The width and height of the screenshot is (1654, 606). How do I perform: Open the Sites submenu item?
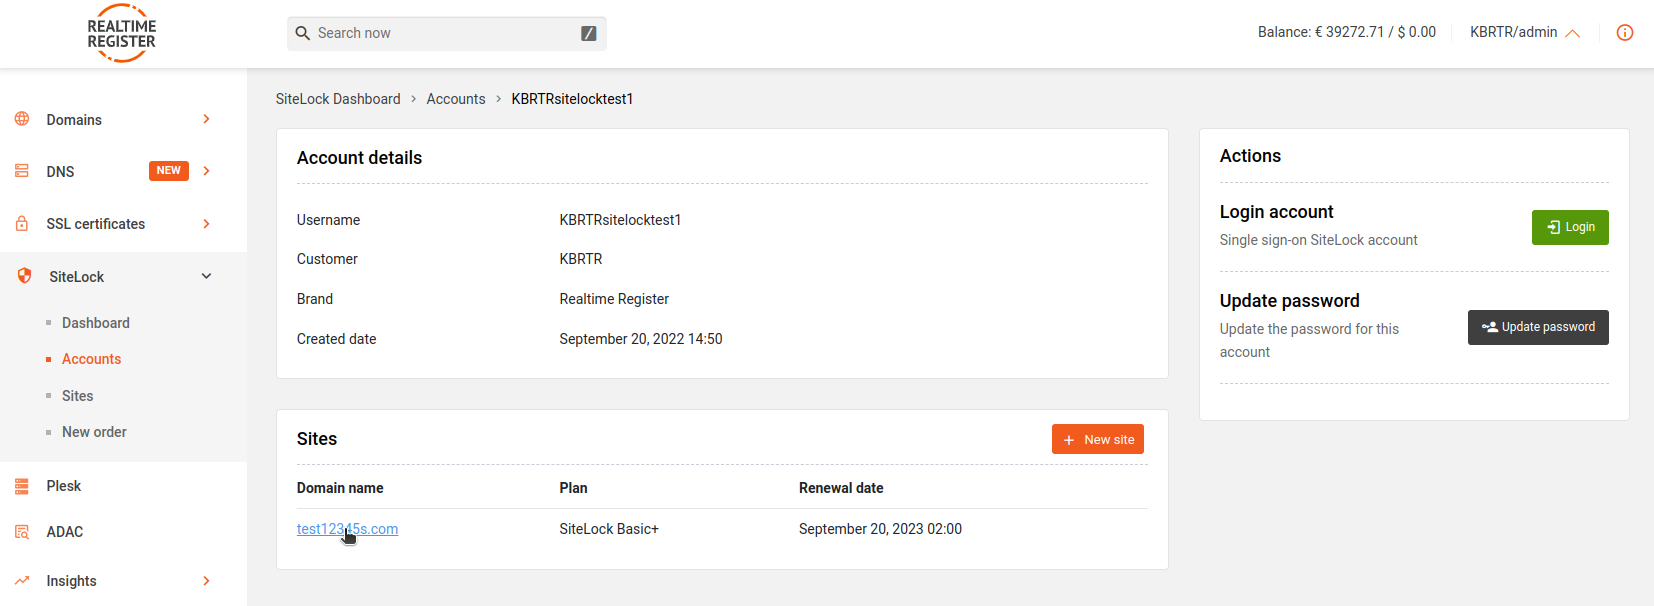coord(77,396)
